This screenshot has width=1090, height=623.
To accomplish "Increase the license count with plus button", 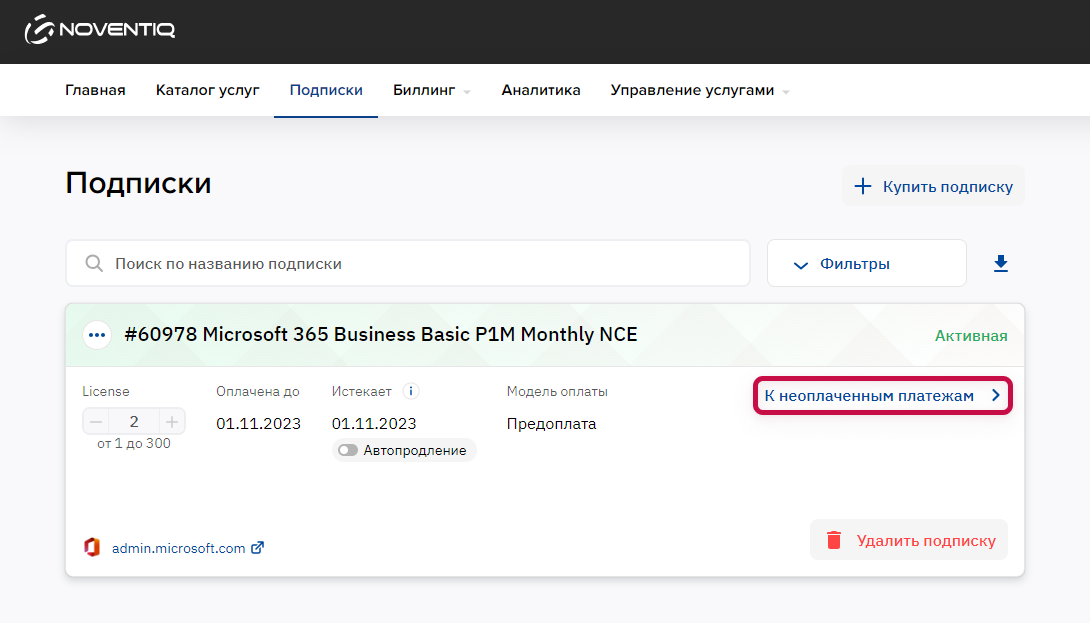I will (x=172, y=421).
